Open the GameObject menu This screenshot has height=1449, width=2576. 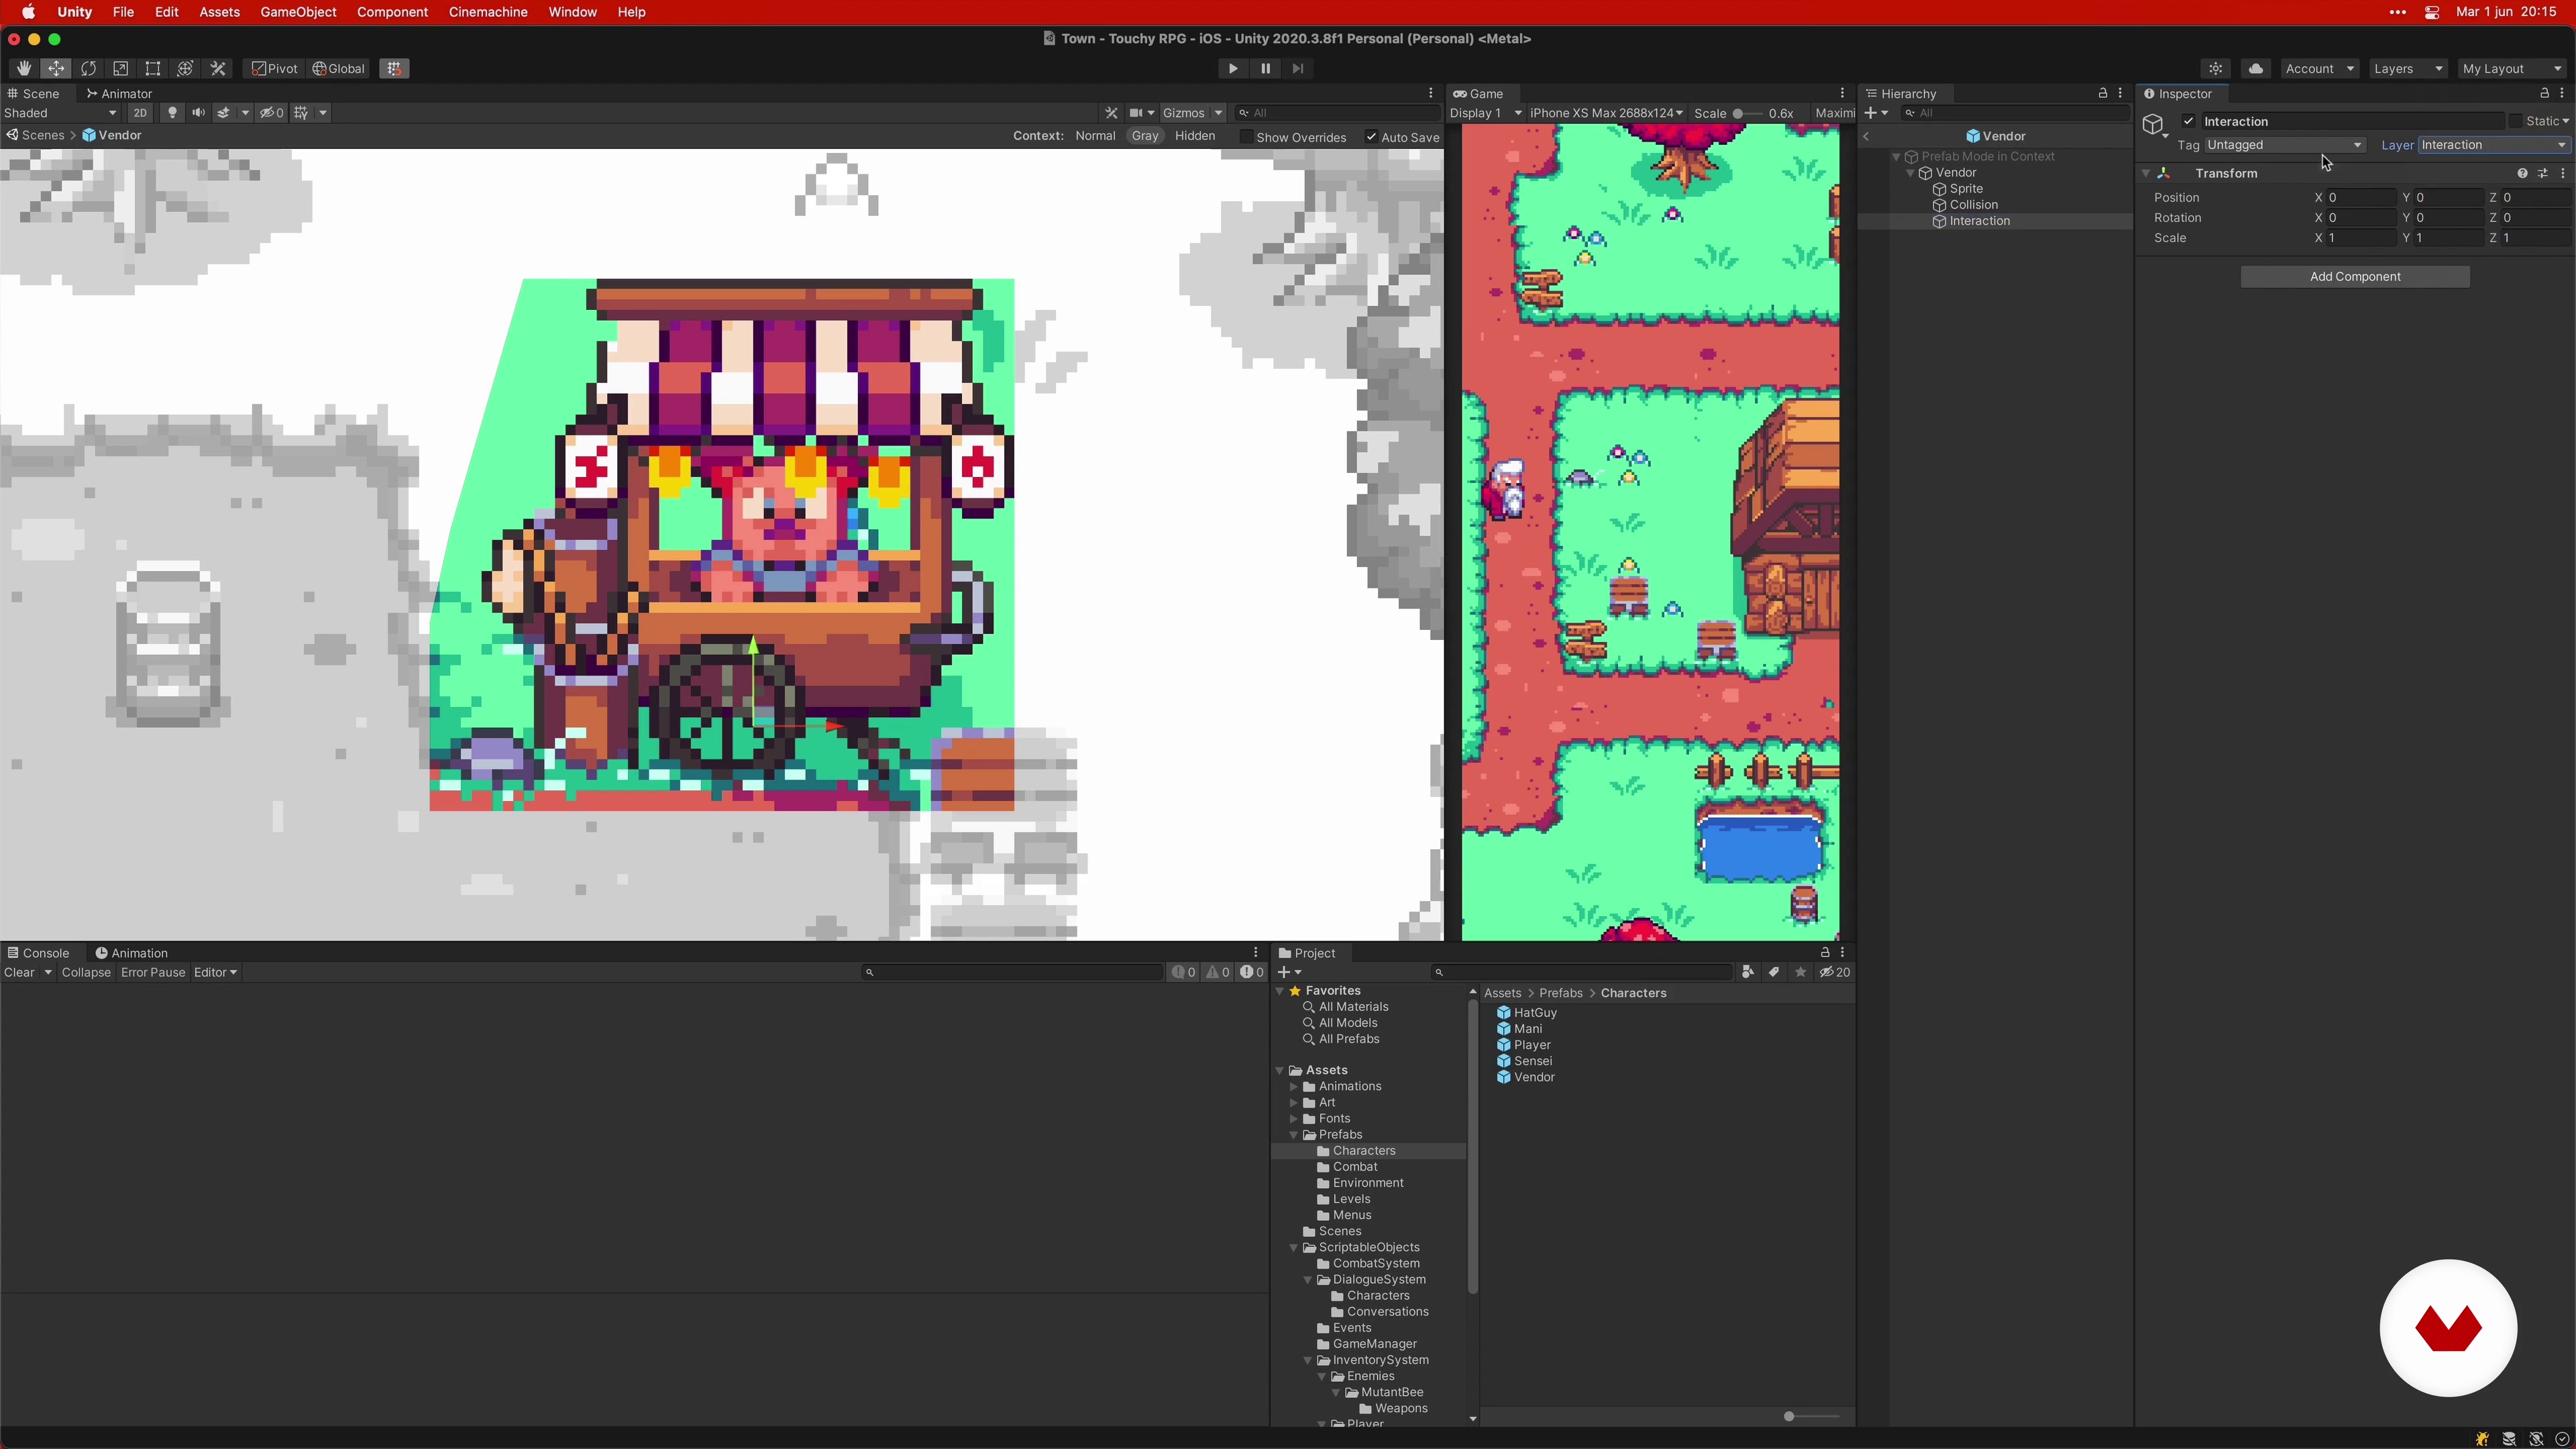[298, 12]
